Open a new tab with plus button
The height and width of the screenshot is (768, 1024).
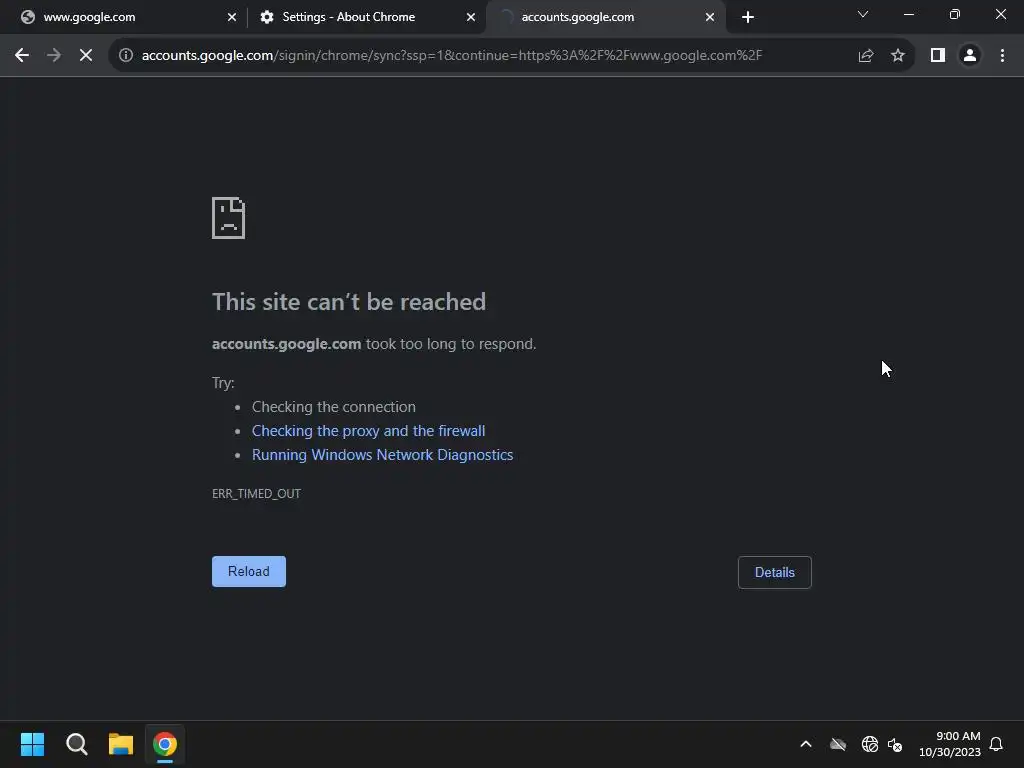[x=748, y=17]
